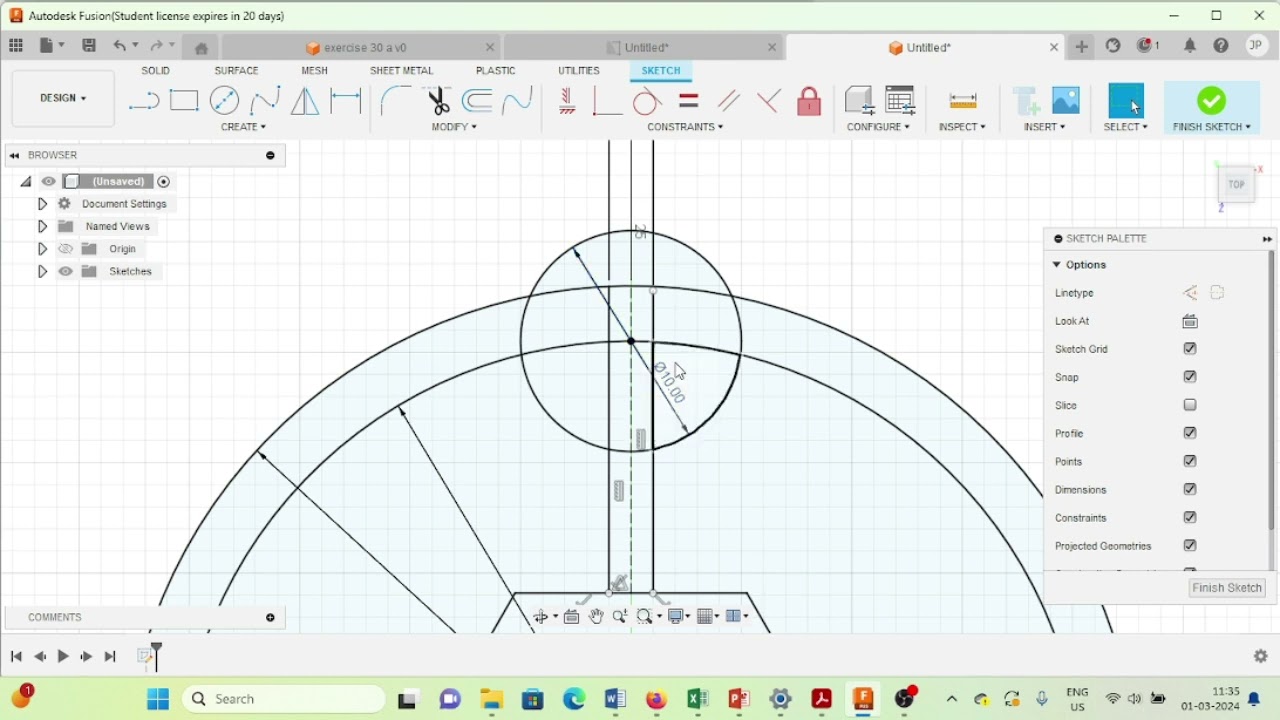This screenshot has width=1280, height=720.
Task: Click the Look At icon in palette
Action: coord(1190,321)
